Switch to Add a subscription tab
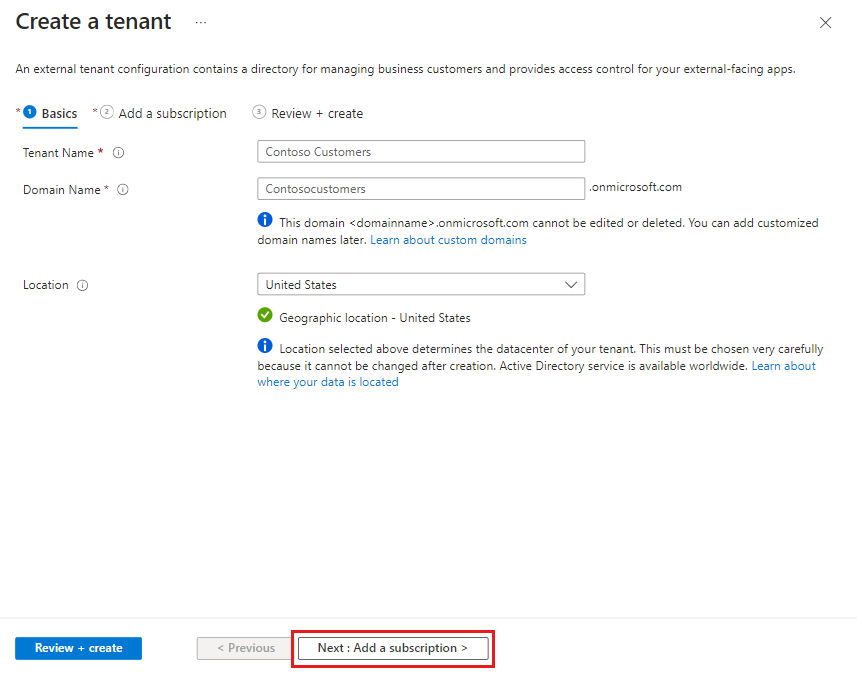The height and width of the screenshot is (685, 857). [x=172, y=114]
